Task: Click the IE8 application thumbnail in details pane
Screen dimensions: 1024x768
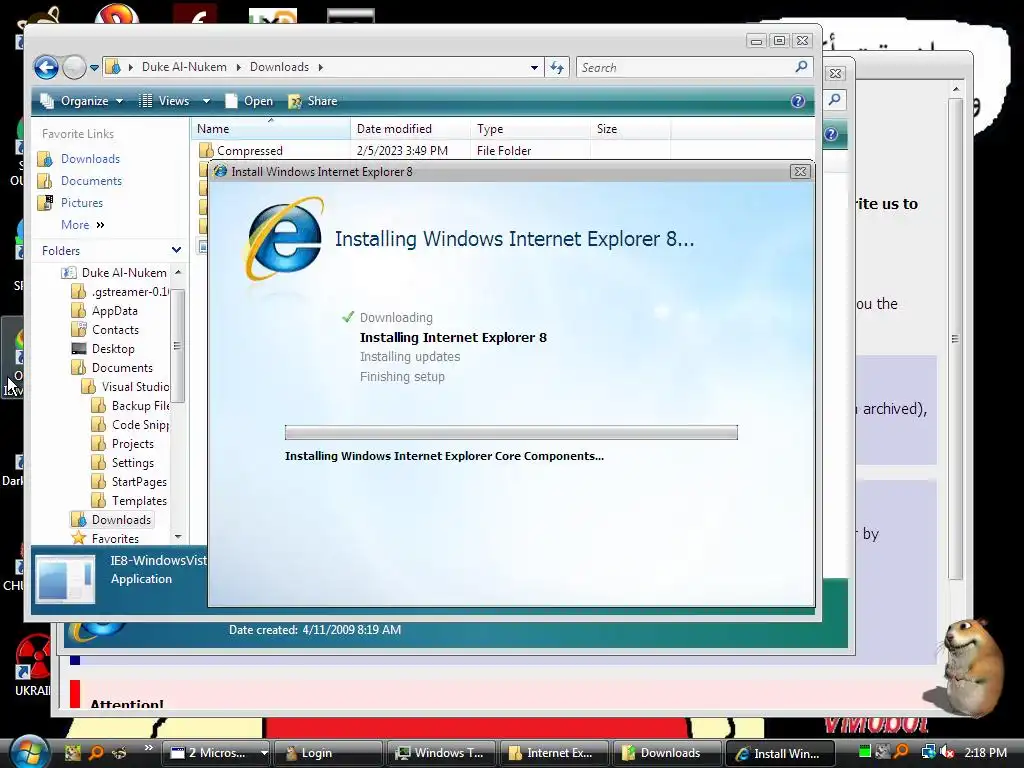Action: click(x=65, y=579)
